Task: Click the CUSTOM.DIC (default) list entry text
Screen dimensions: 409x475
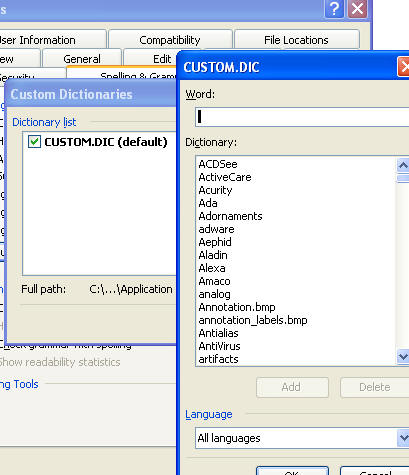Action: [106, 142]
